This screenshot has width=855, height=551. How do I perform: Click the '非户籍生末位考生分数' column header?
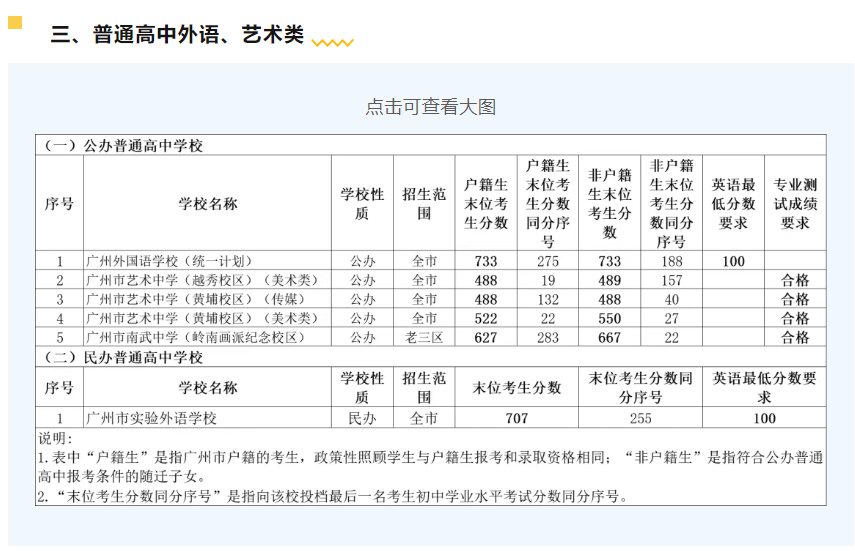click(x=609, y=203)
